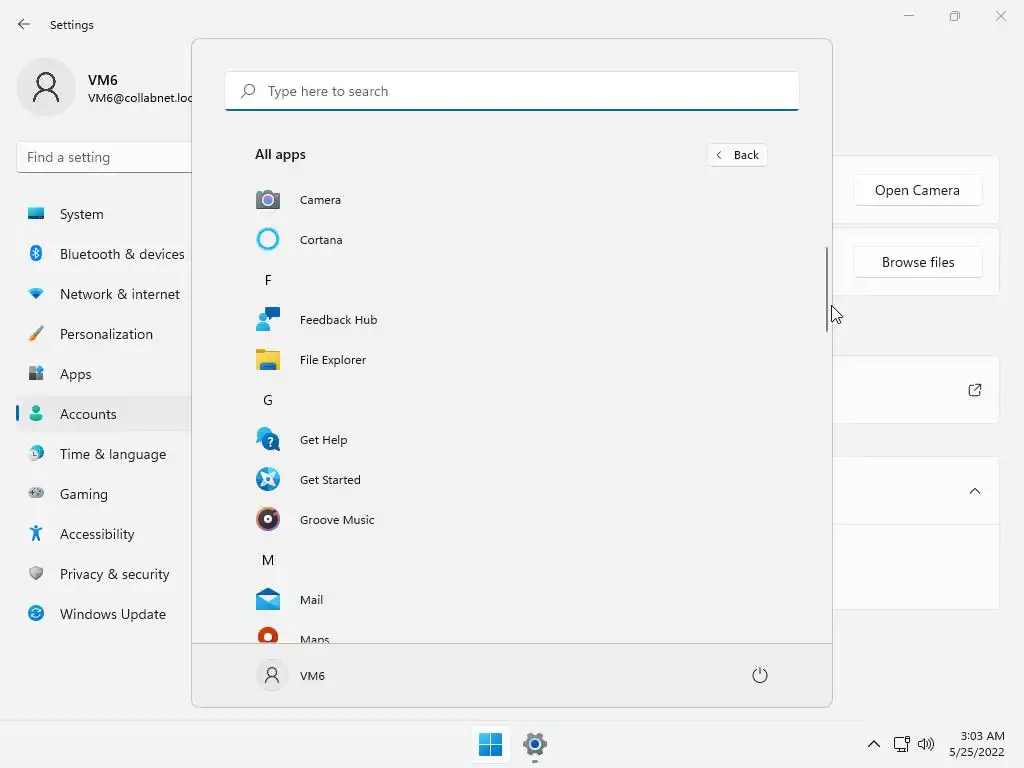
Task: Click the Type here to search box
Action: pos(512,91)
